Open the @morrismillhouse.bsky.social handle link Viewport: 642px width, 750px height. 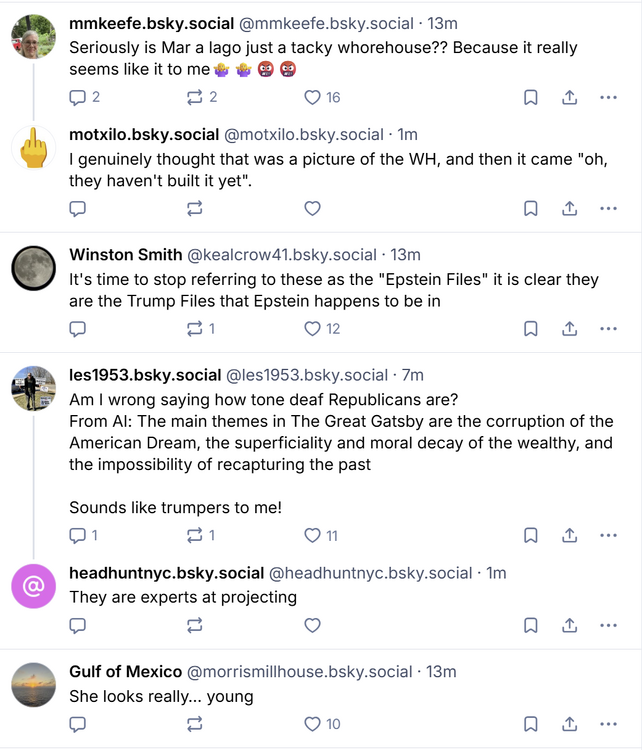point(300,671)
